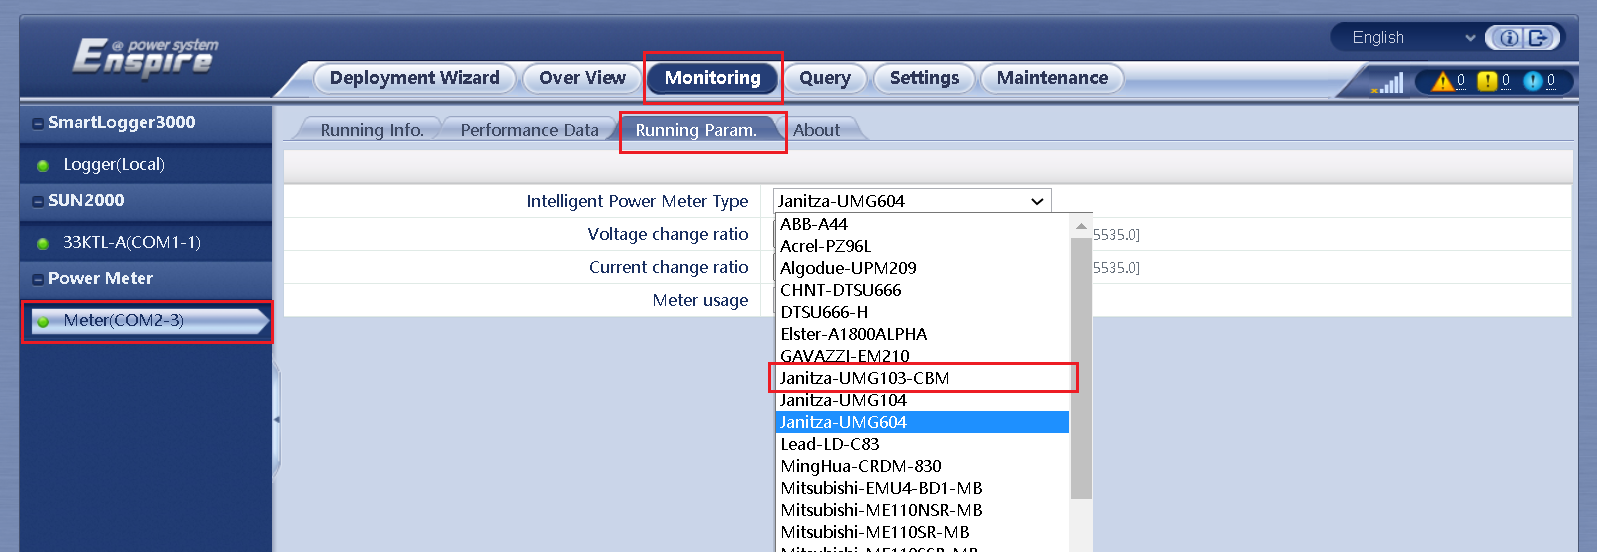1597x552 pixels.
Task: Click the Intelligent Power Meter Type label
Action: click(x=637, y=201)
